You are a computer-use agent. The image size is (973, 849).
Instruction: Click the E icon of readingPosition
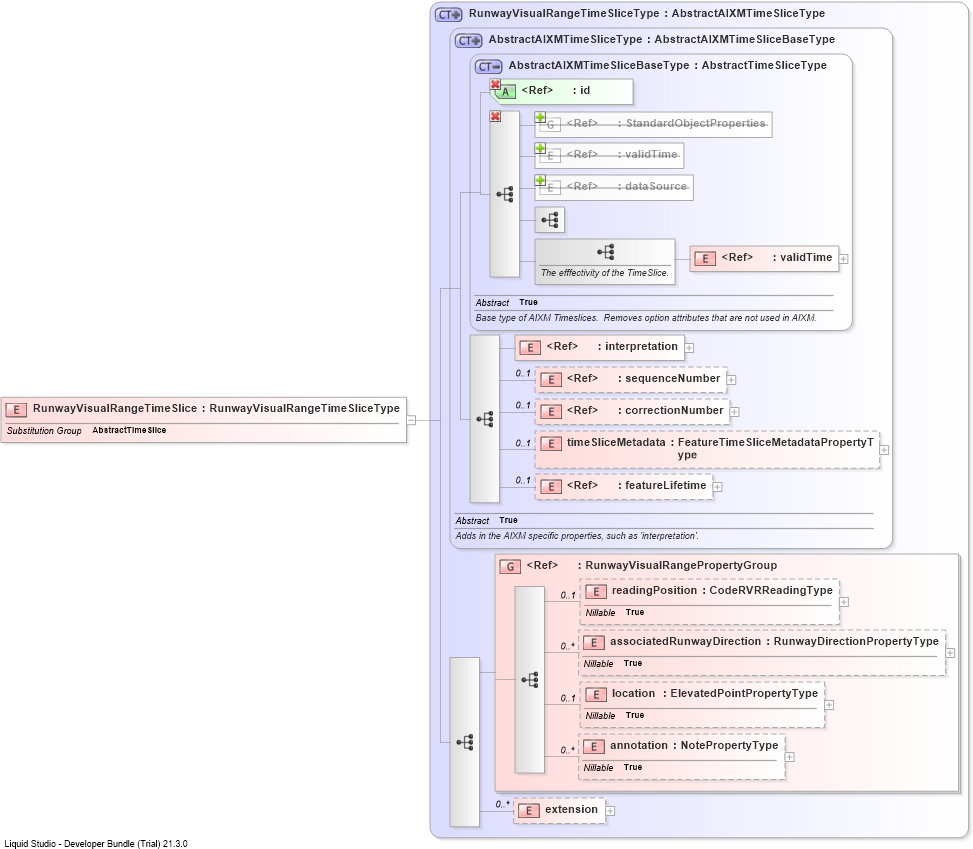click(x=596, y=591)
